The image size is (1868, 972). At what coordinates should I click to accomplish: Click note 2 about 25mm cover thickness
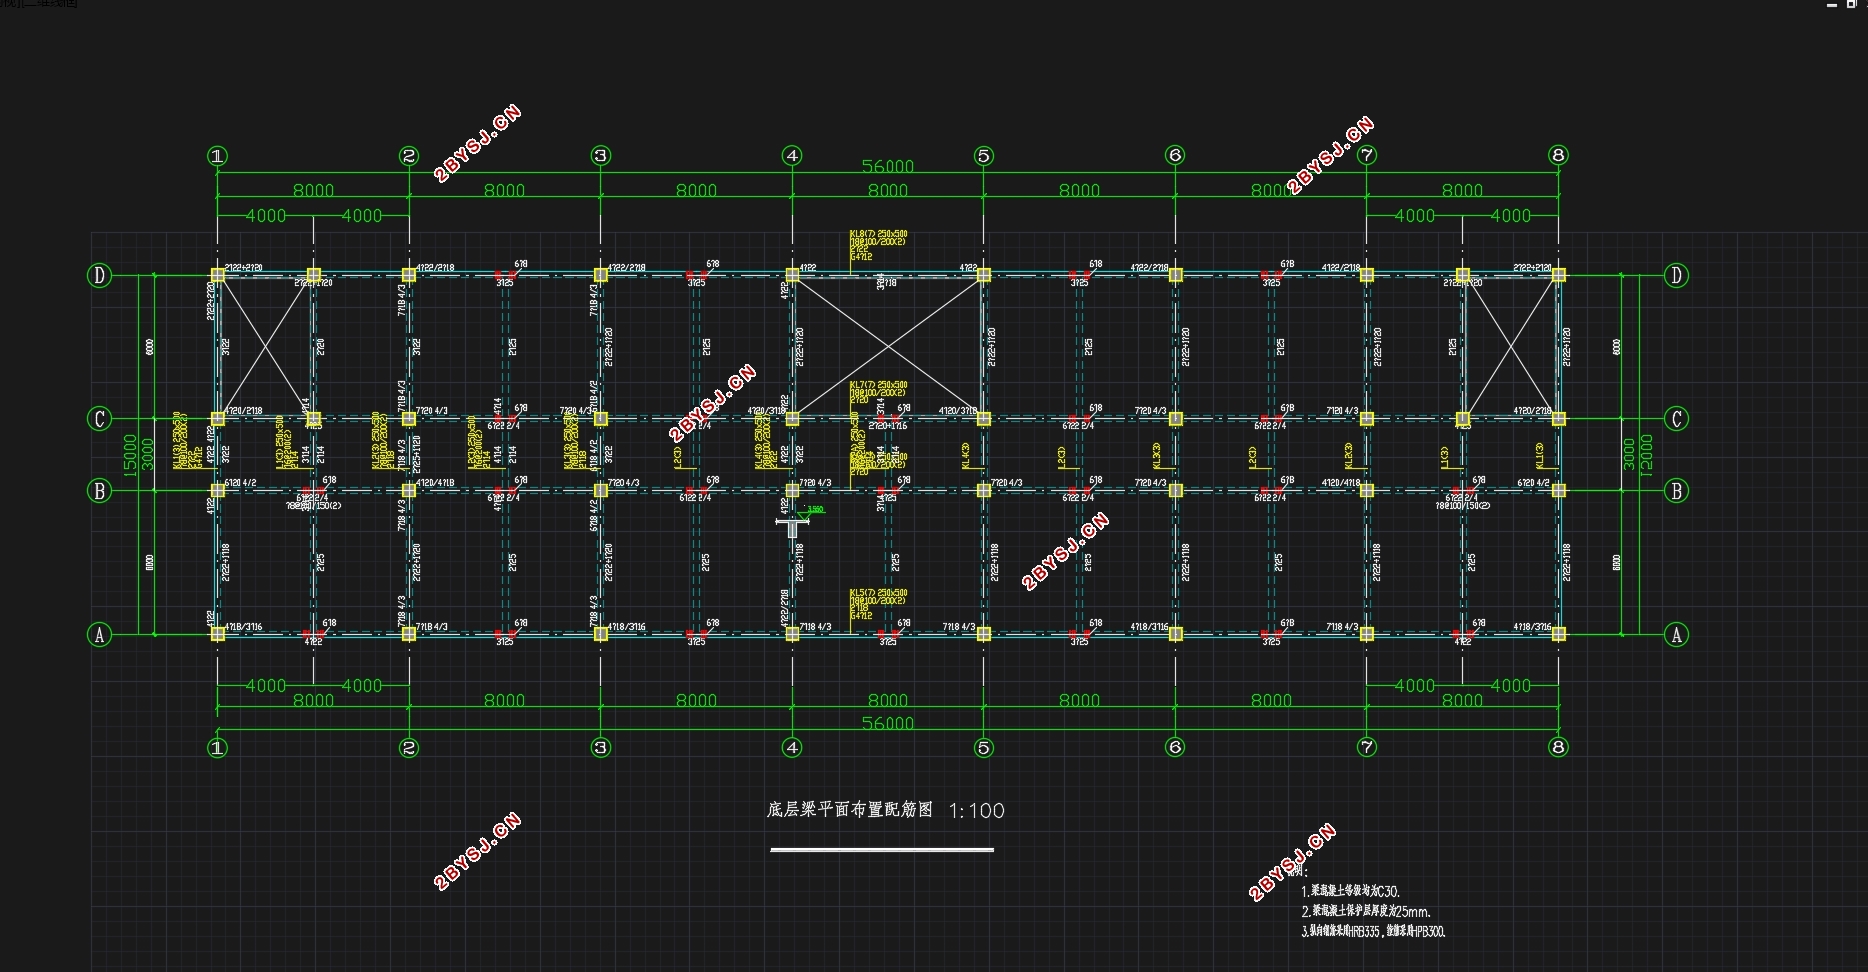(1366, 911)
